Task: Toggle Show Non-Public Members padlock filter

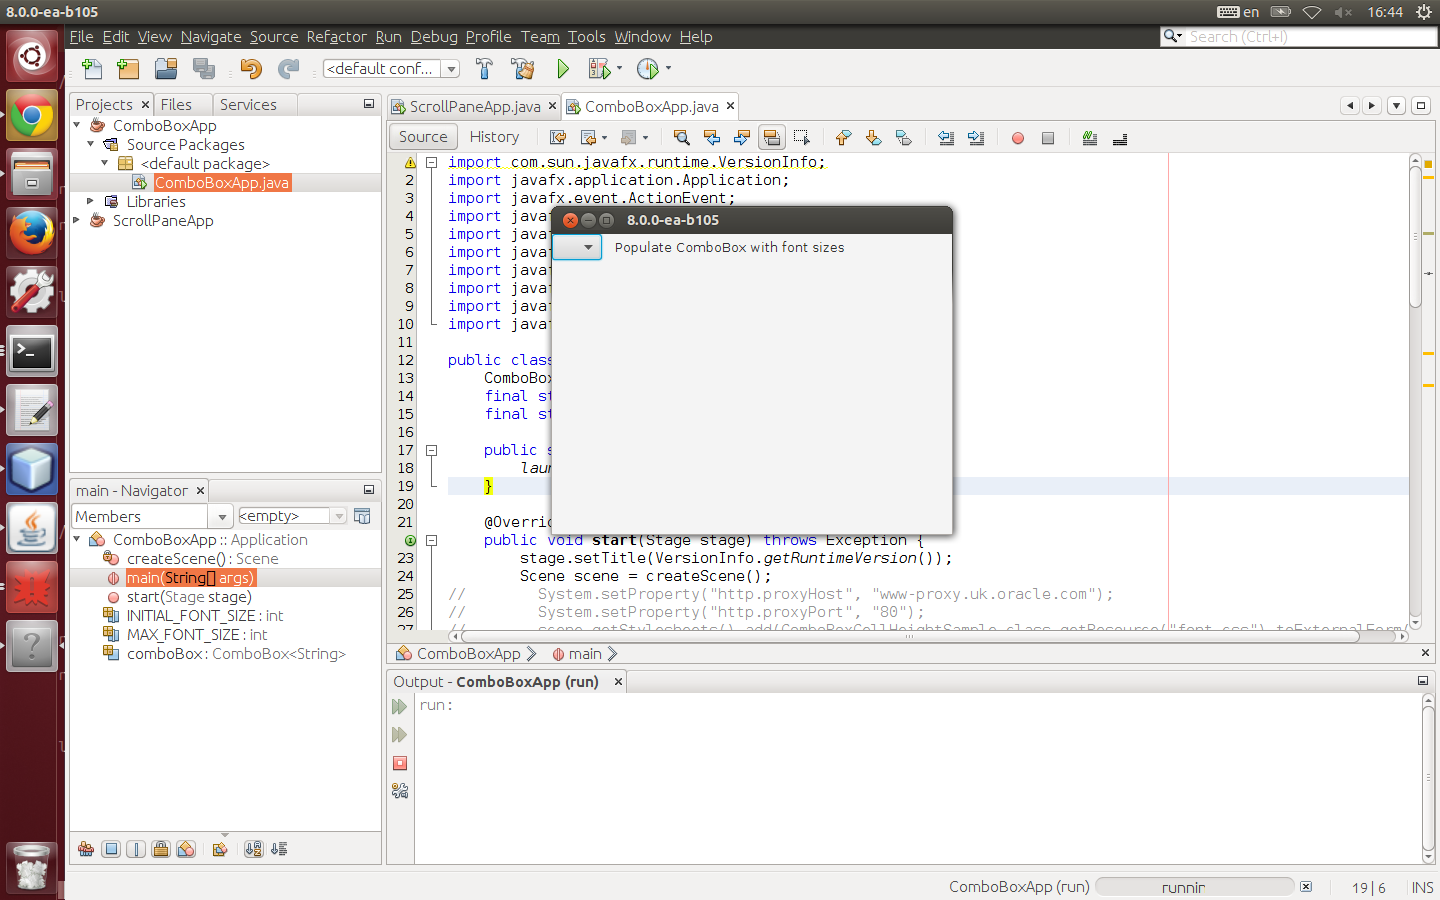Action: (160, 849)
